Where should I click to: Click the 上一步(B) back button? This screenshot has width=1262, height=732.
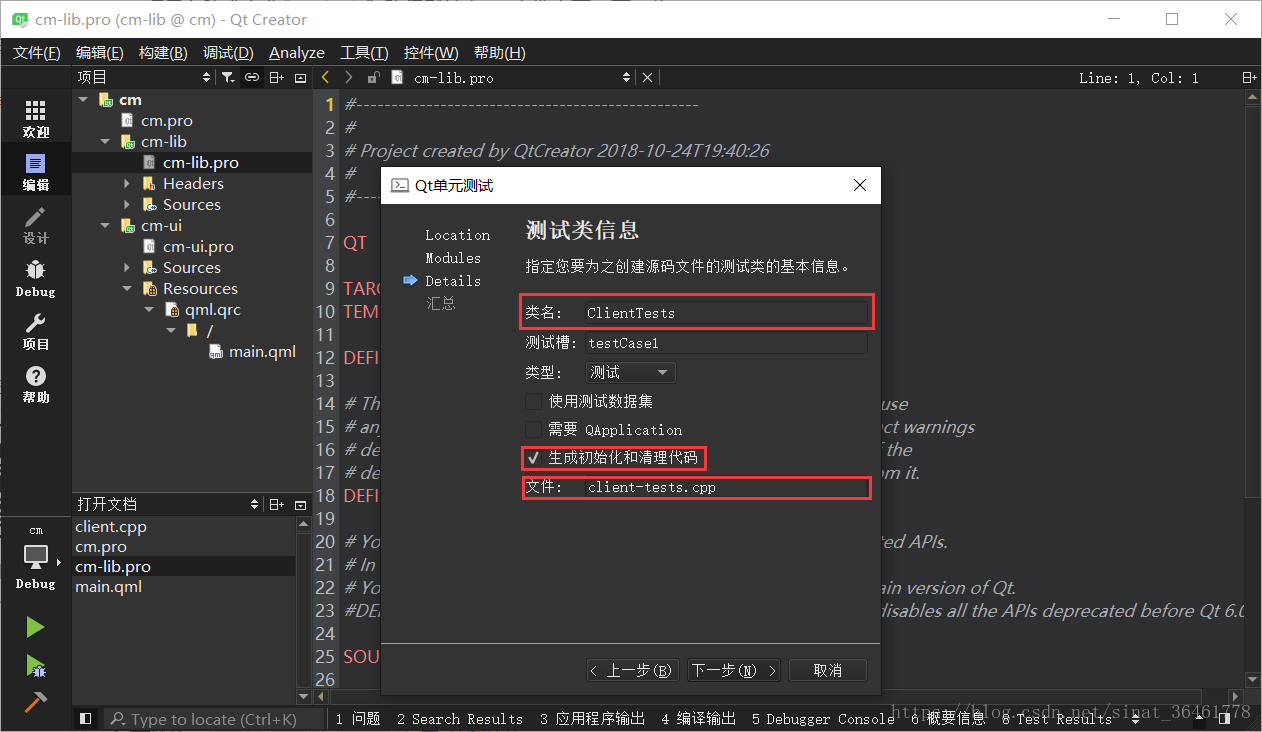click(x=632, y=670)
